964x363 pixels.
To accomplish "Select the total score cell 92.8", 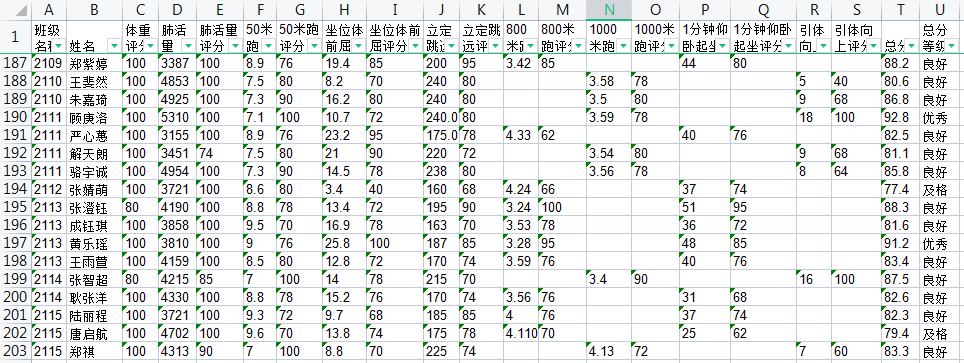I will coord(900,117).
